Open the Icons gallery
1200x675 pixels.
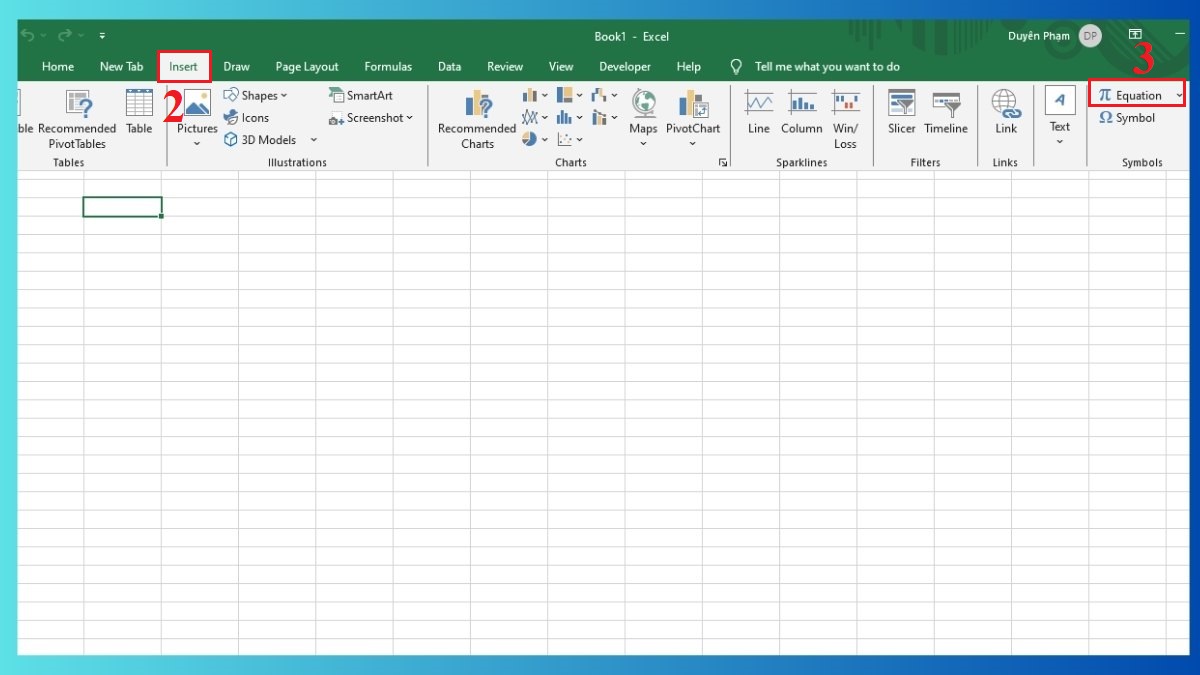[249, 117]
